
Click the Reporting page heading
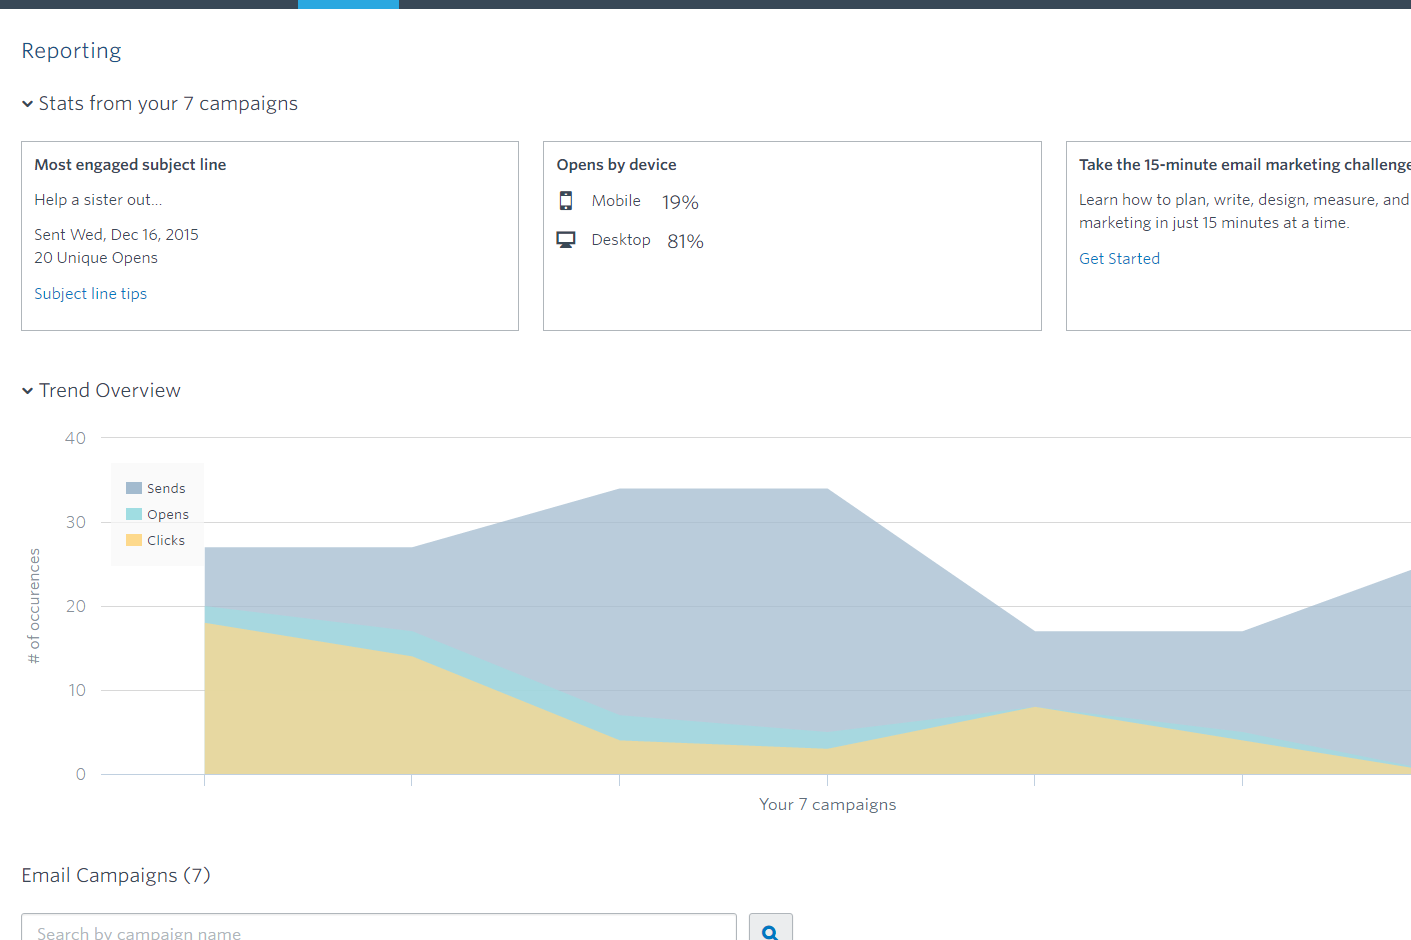[x=71, y=51]
